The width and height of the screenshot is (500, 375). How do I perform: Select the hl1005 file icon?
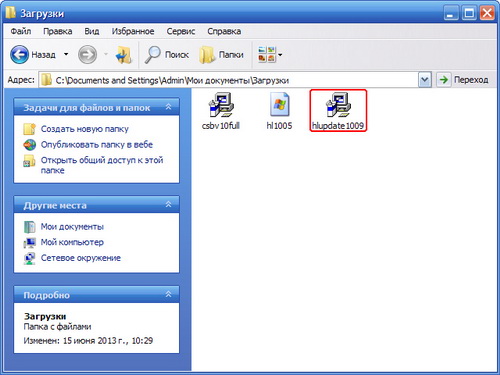pos(279,111)
